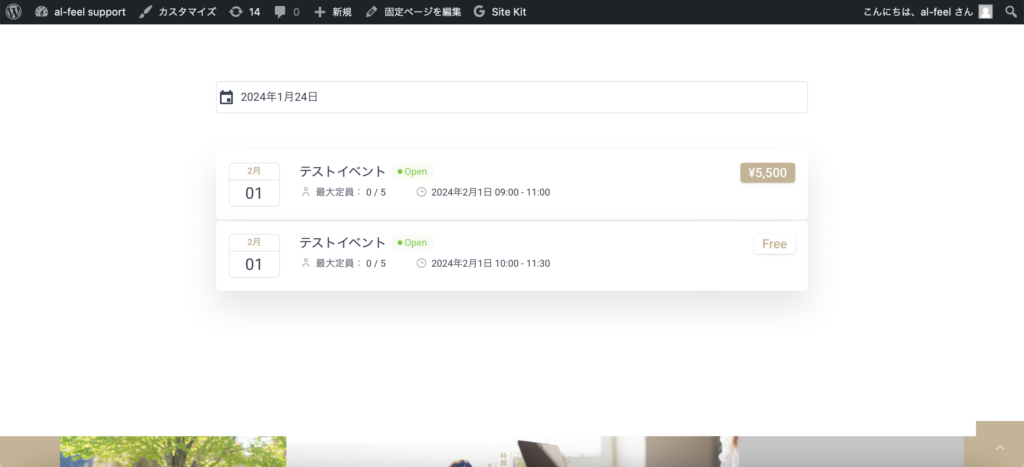Open the date picker showing 2024年1月24日
Screen dimensions: 1024x467
pos(511,97)
